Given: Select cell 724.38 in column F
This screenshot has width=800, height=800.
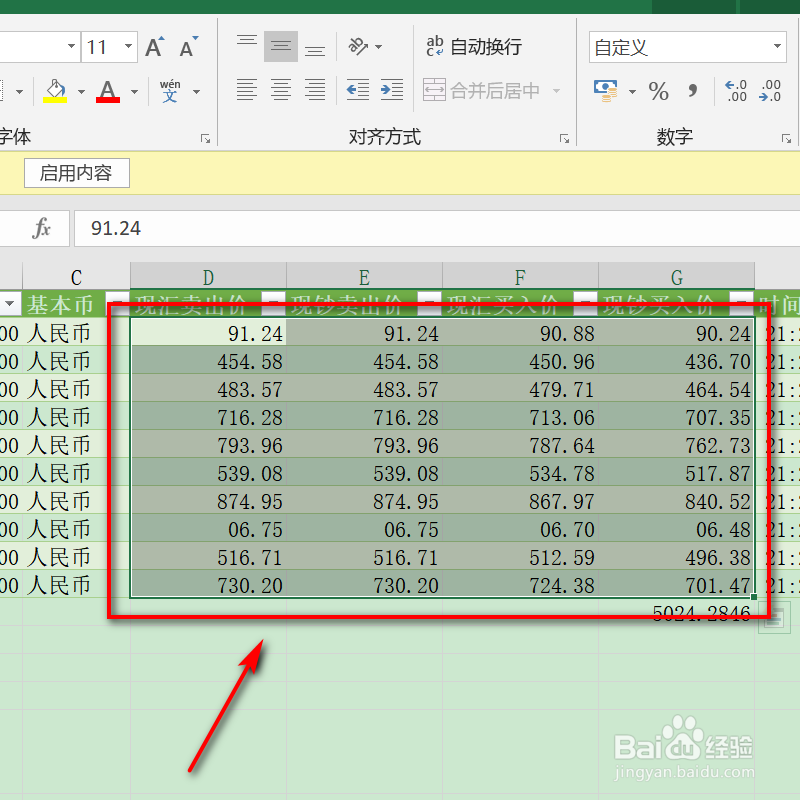Looking at the screenshot, I should [520, 585].
